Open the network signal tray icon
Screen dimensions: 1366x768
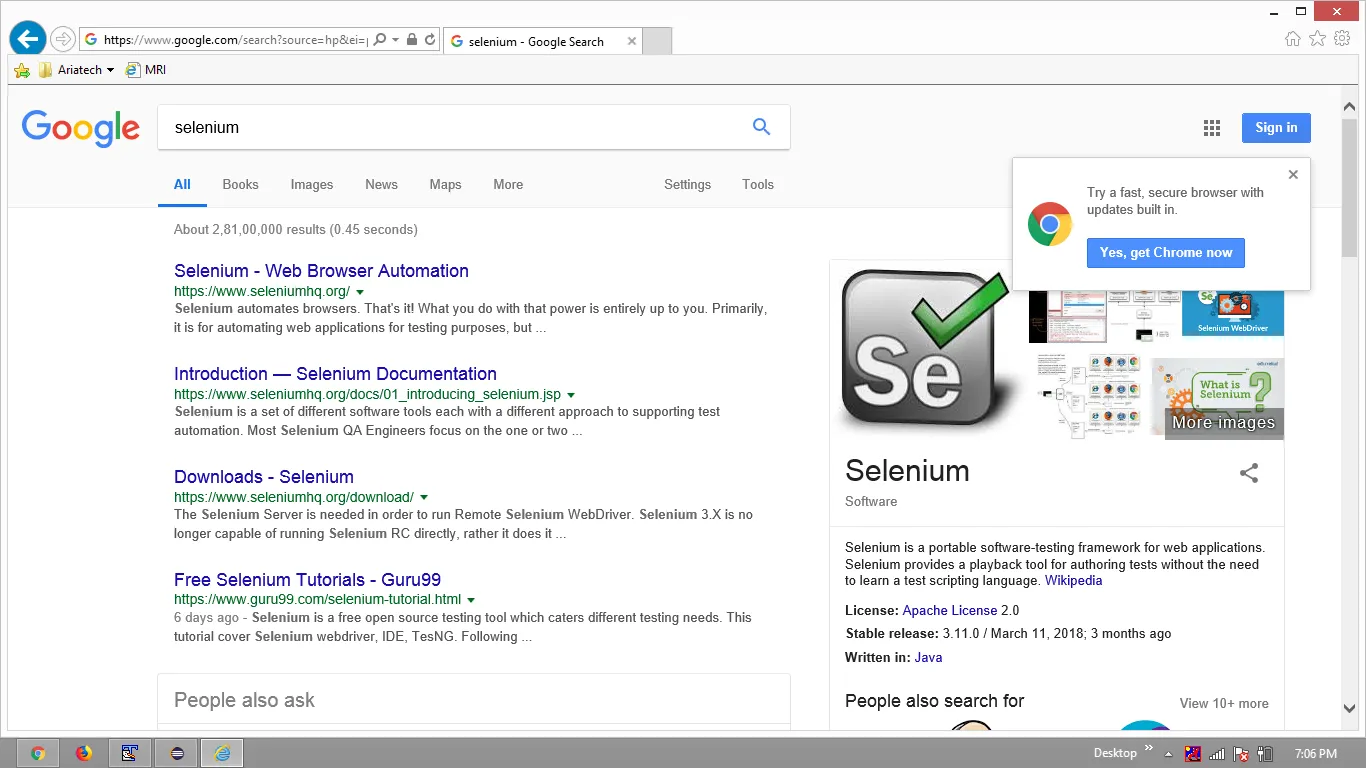1217,754
